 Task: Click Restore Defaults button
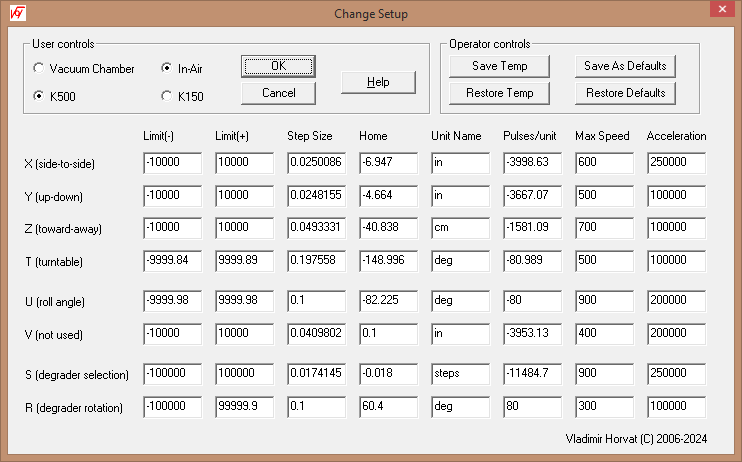(625, 93)
